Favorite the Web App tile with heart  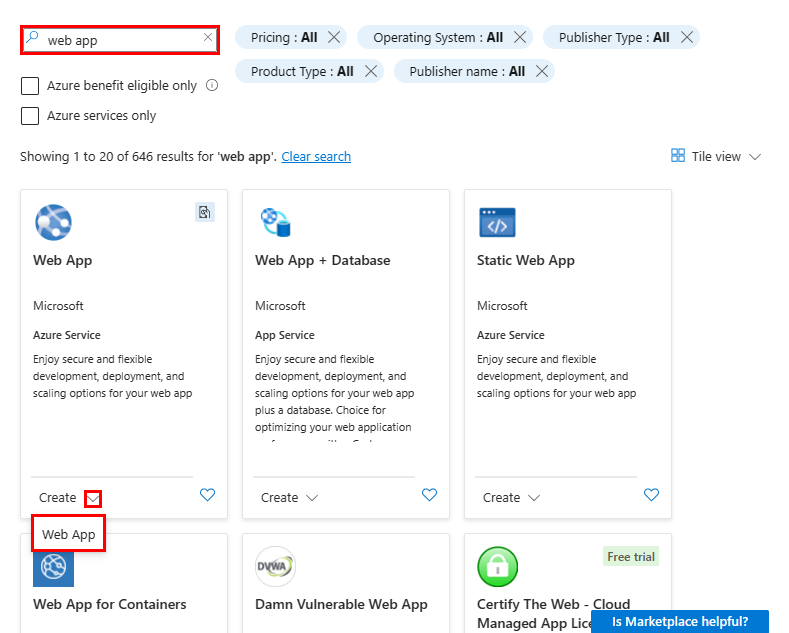pos(207,495)
